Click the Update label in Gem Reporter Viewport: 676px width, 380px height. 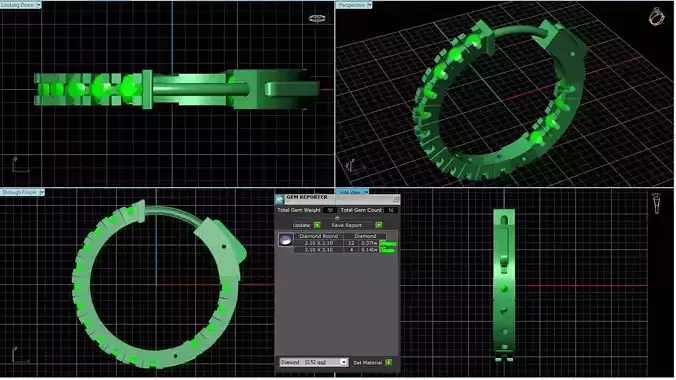(x=301, y=225)
